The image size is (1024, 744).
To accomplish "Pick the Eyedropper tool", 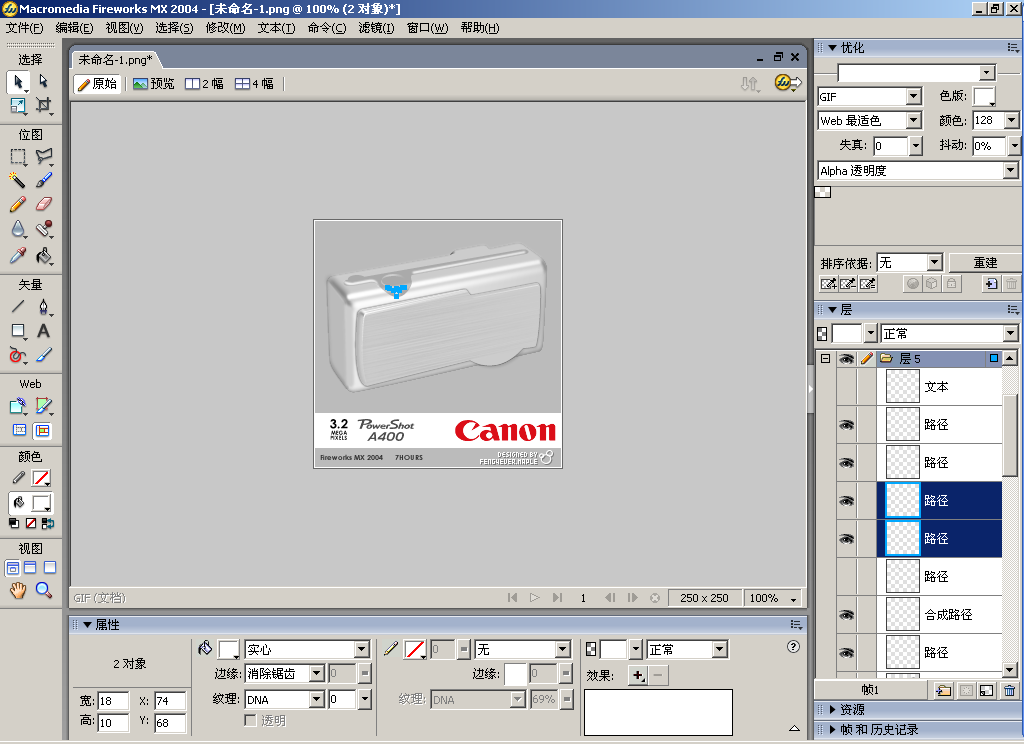I will (x=18, y=255).
